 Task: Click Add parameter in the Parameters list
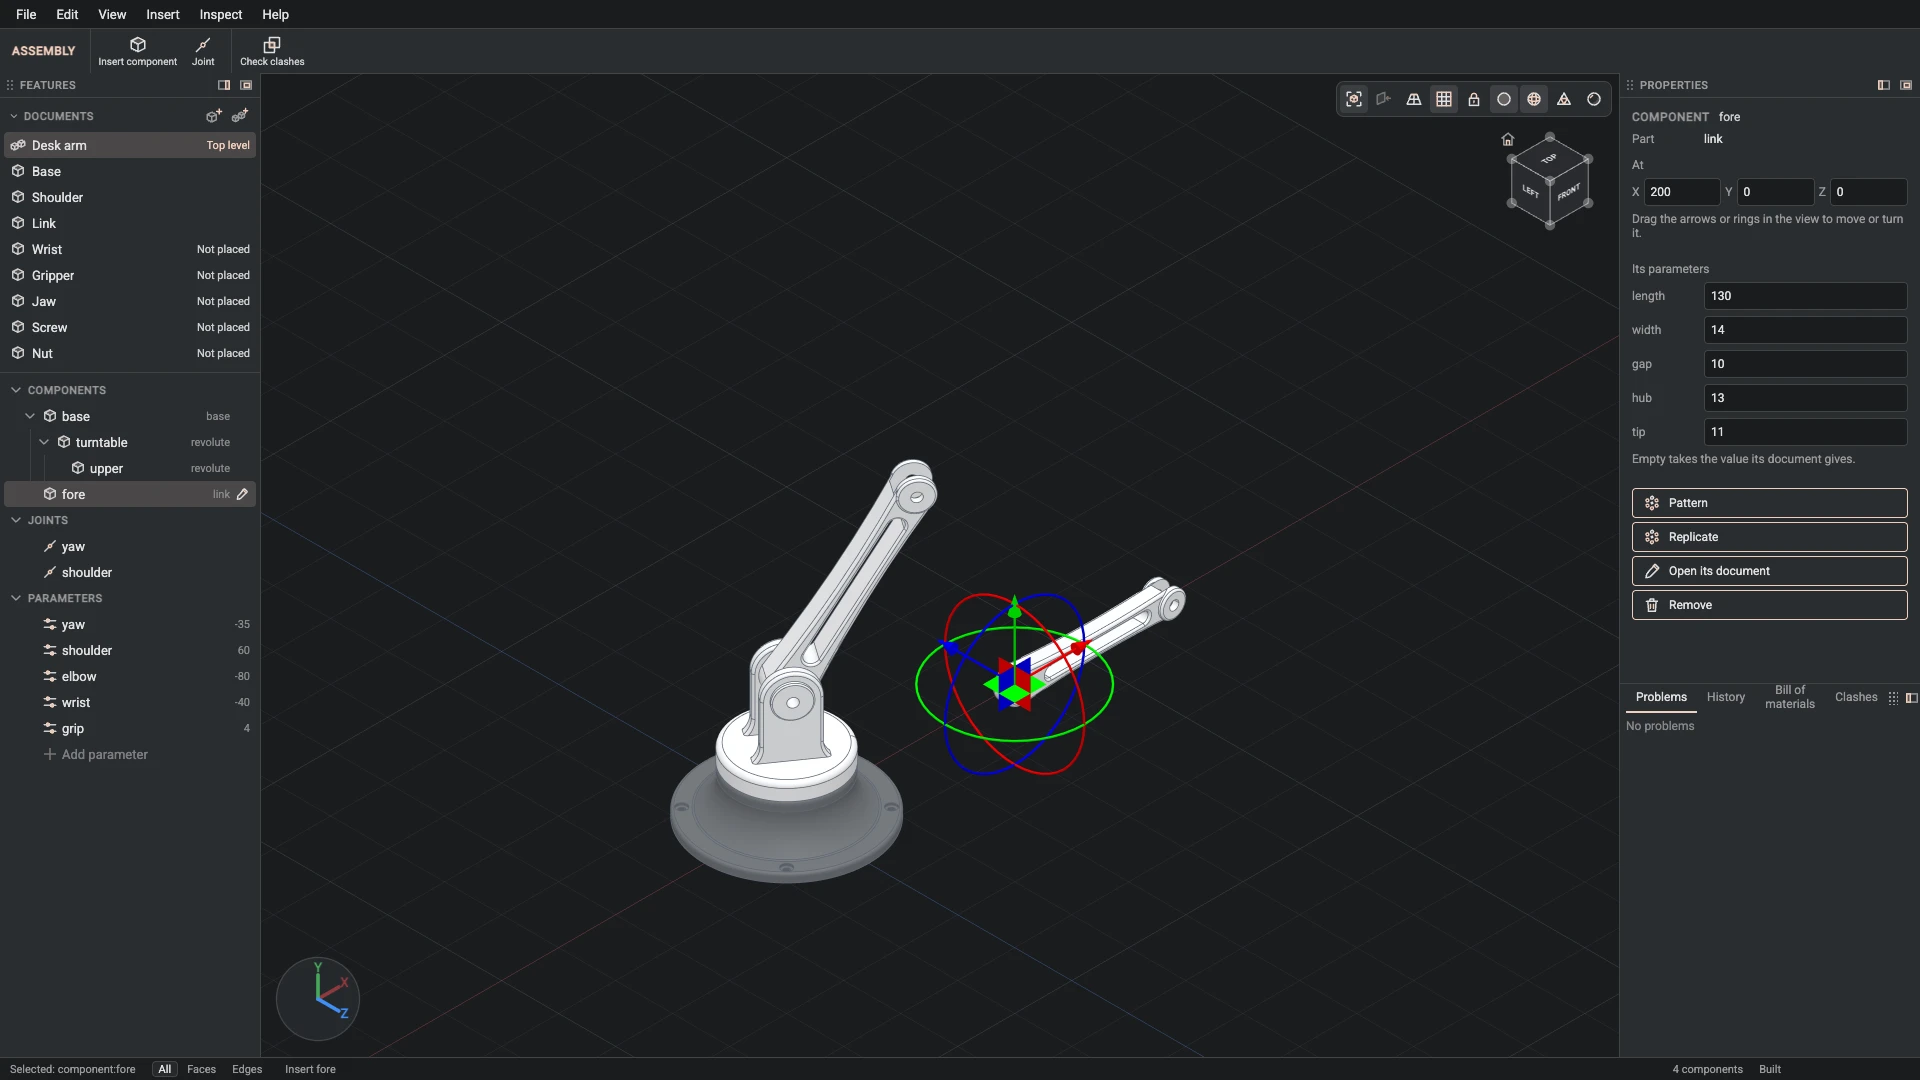[95, 754]
